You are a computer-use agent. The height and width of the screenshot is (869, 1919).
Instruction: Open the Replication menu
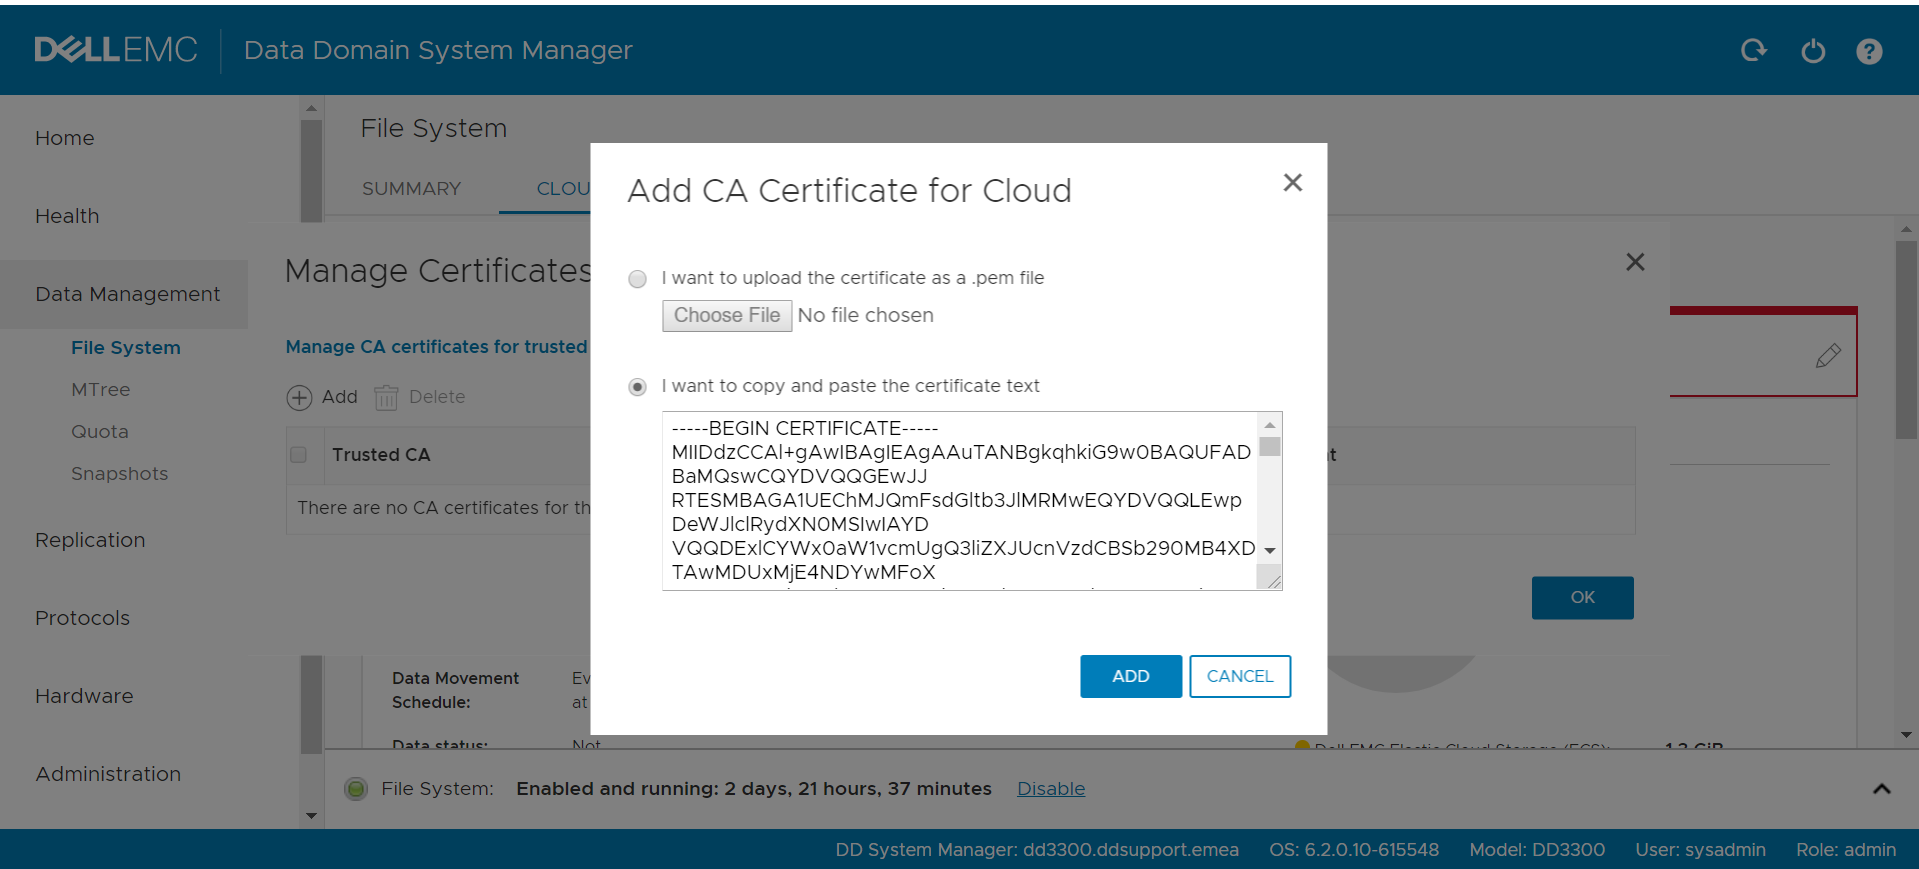click(x=90, y=540)
